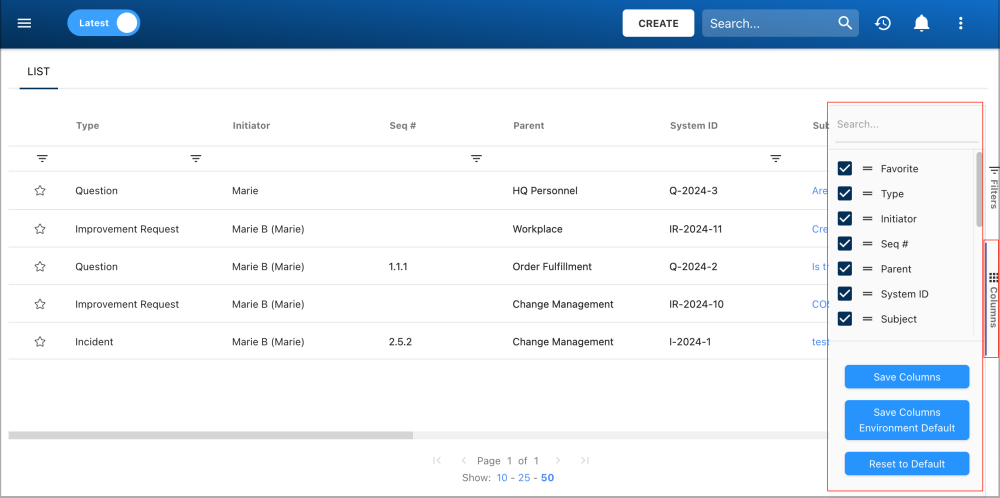1000x498 pixels.
Task: Show 50 rows per page
Action: 547,478
